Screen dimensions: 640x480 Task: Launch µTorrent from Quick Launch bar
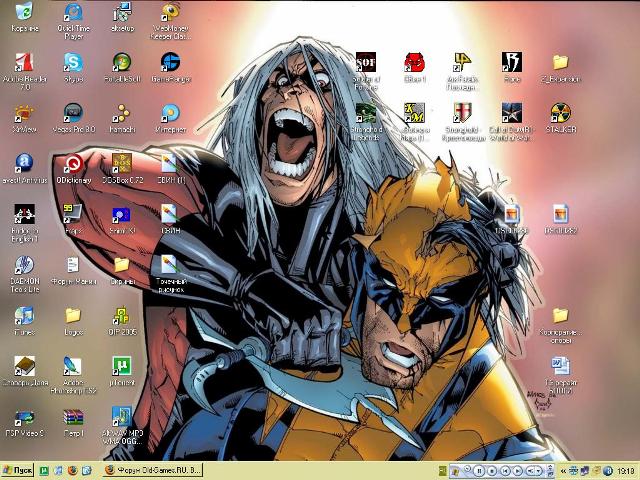[x=44, y=471]
